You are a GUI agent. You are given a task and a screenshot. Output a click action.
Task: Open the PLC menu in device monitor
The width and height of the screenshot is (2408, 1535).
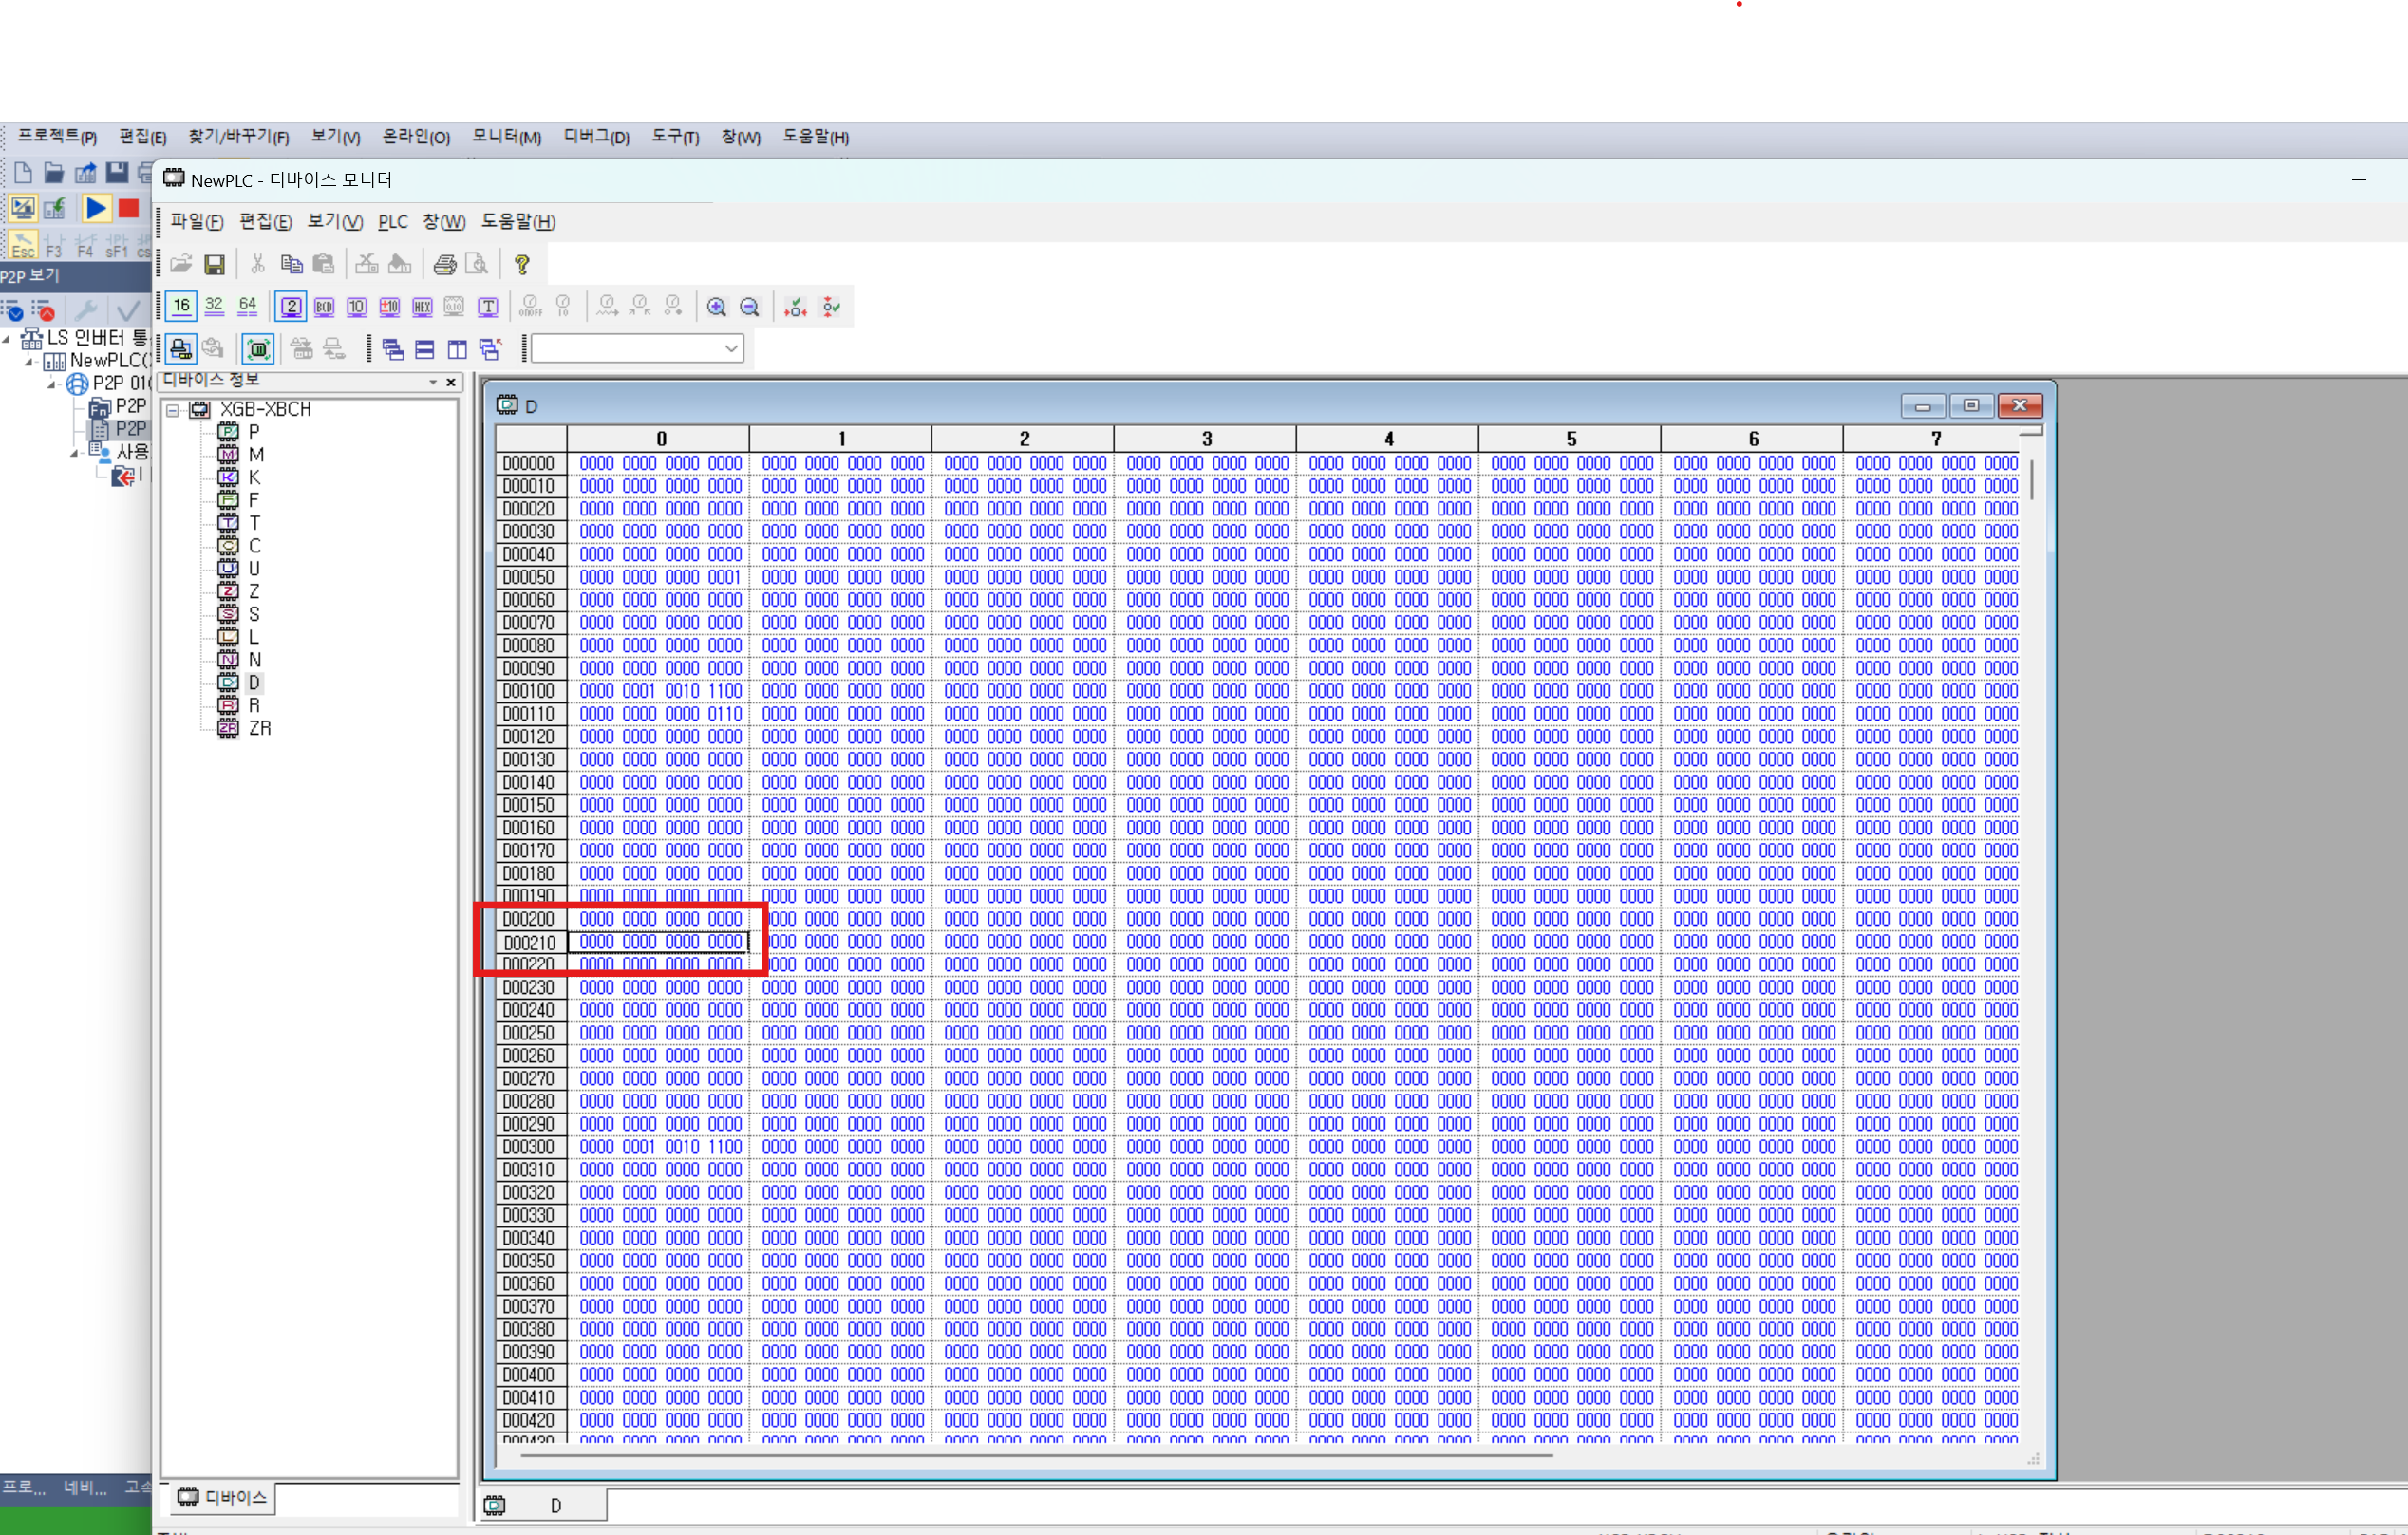(x=392, y=221)
